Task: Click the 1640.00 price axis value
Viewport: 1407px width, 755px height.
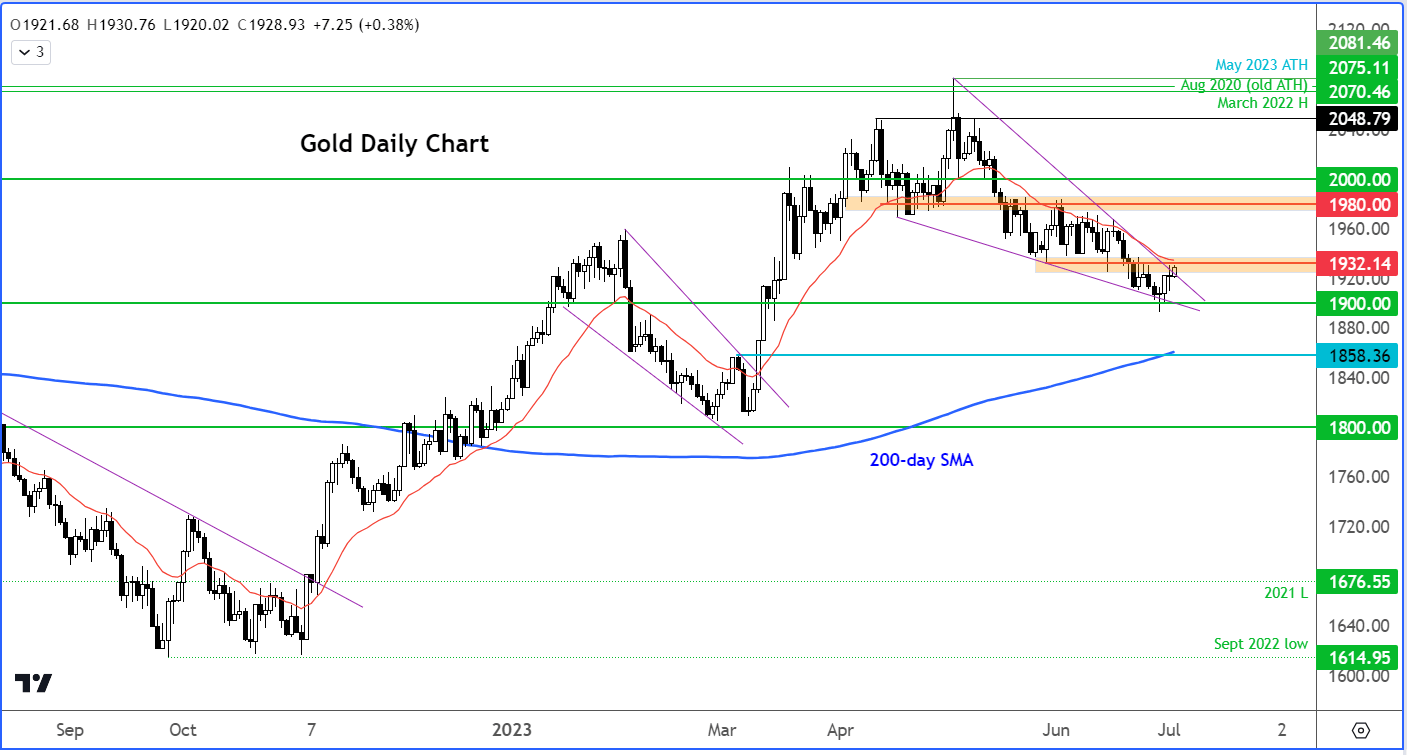Action: (x=1361, y=626)
